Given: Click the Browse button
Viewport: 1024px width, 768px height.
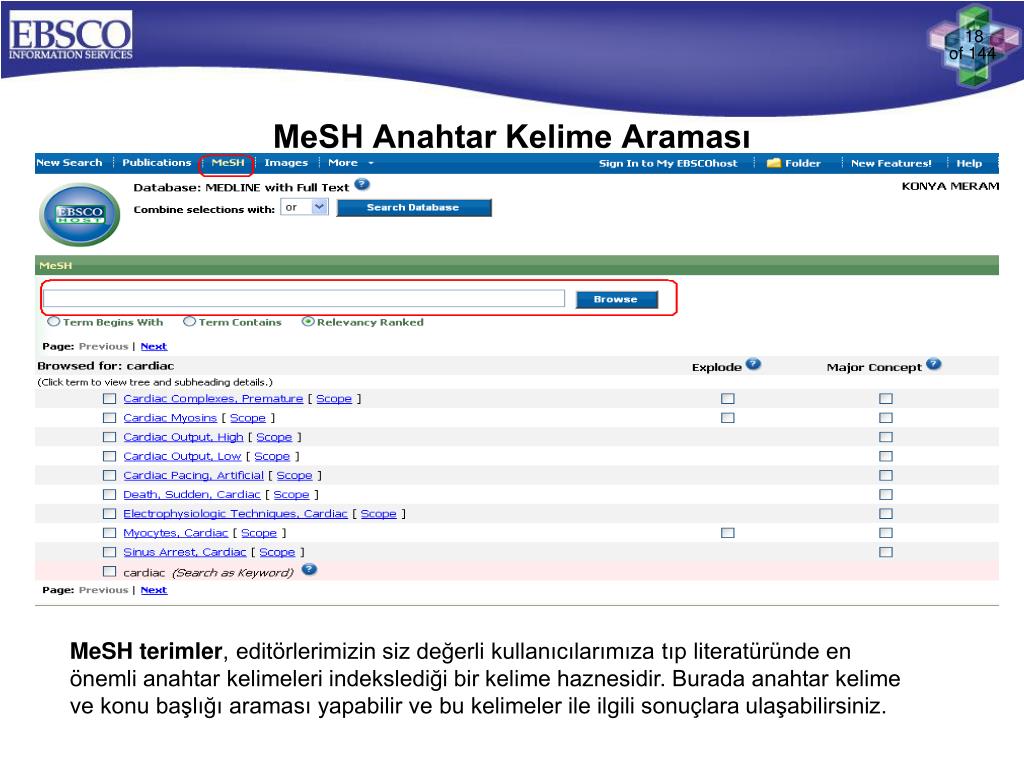Looking at the screenshot, I should click(616, 299).
